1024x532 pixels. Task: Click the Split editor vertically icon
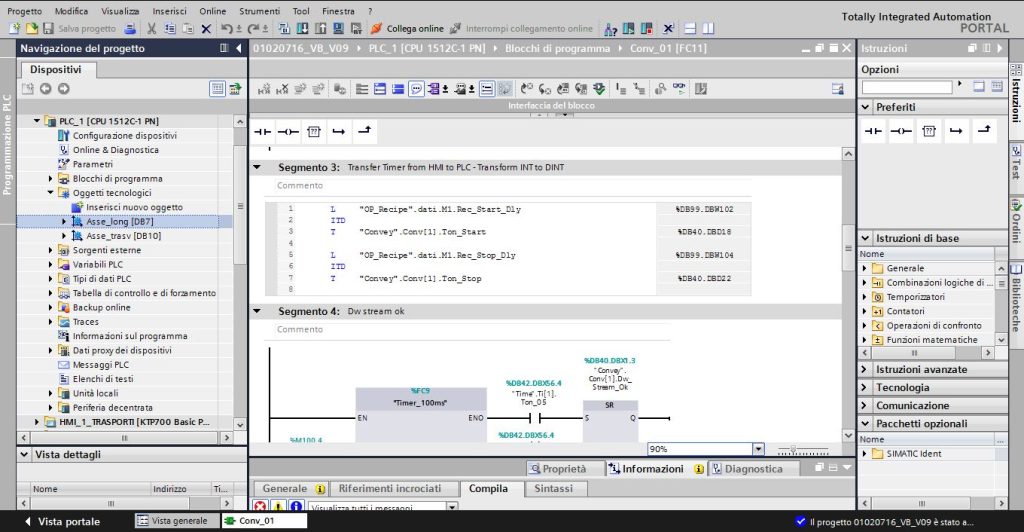tap(708, 29)
